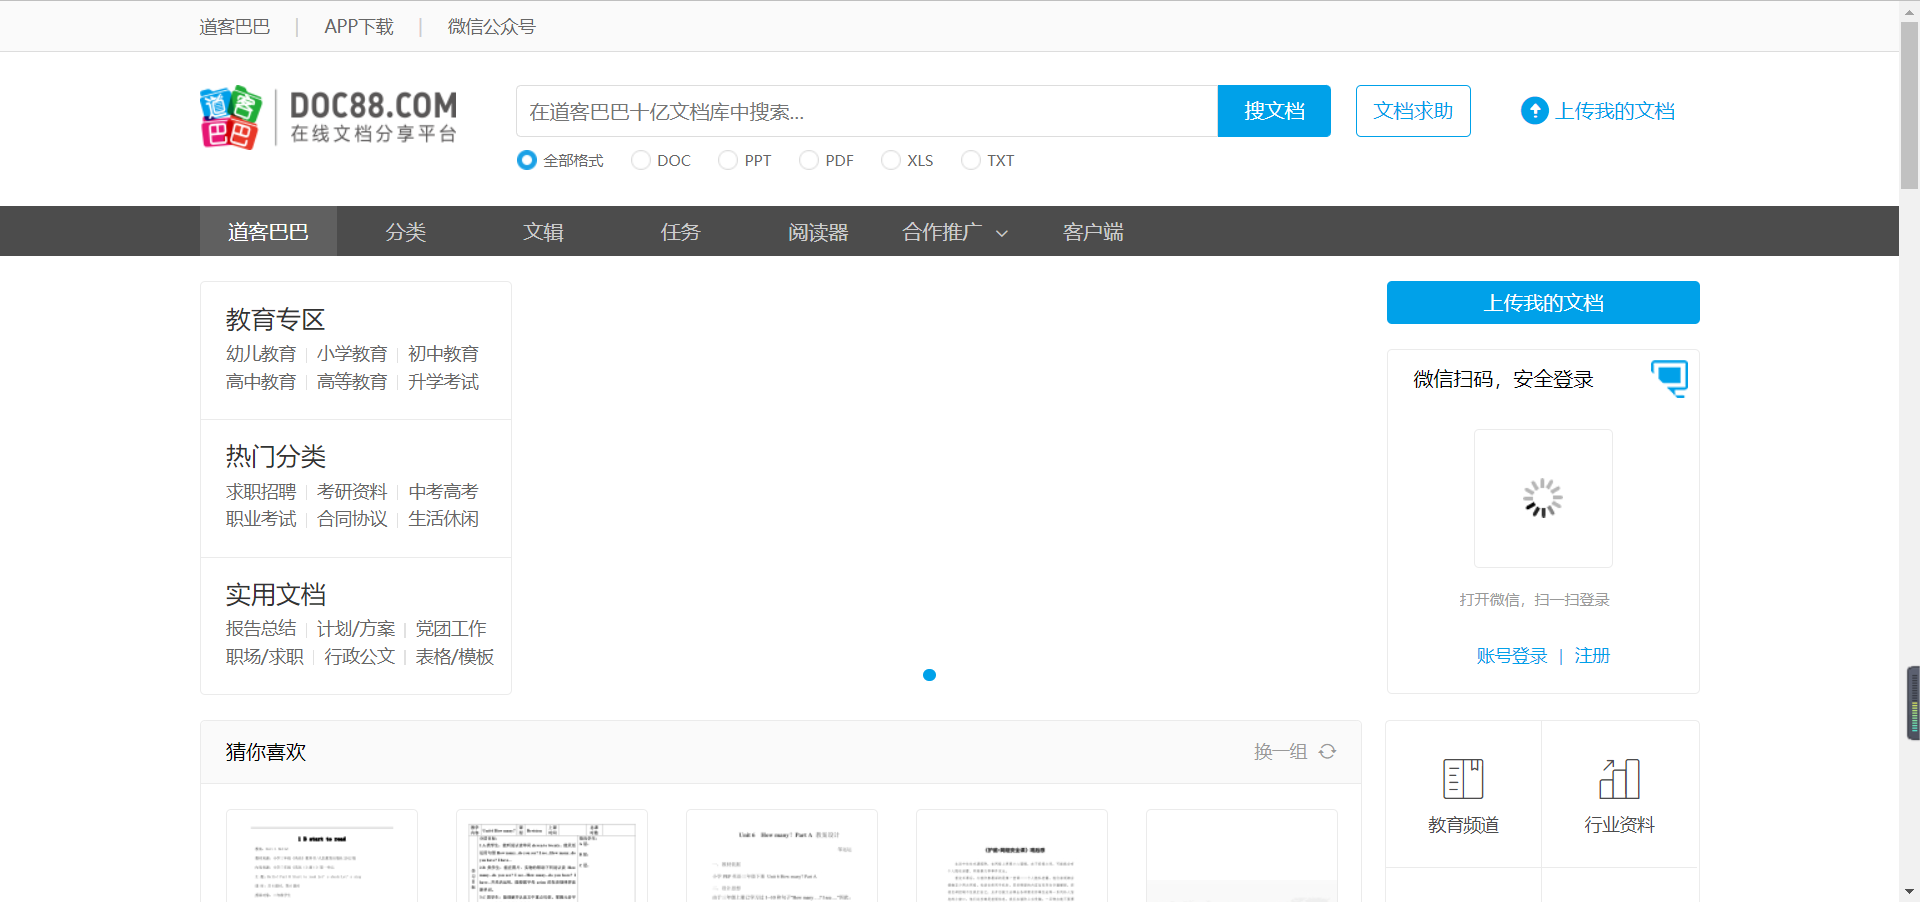This screenshot has width=1920, height=902.
Task: Open the 教育频道 book icon
Action: [1463, 779]
